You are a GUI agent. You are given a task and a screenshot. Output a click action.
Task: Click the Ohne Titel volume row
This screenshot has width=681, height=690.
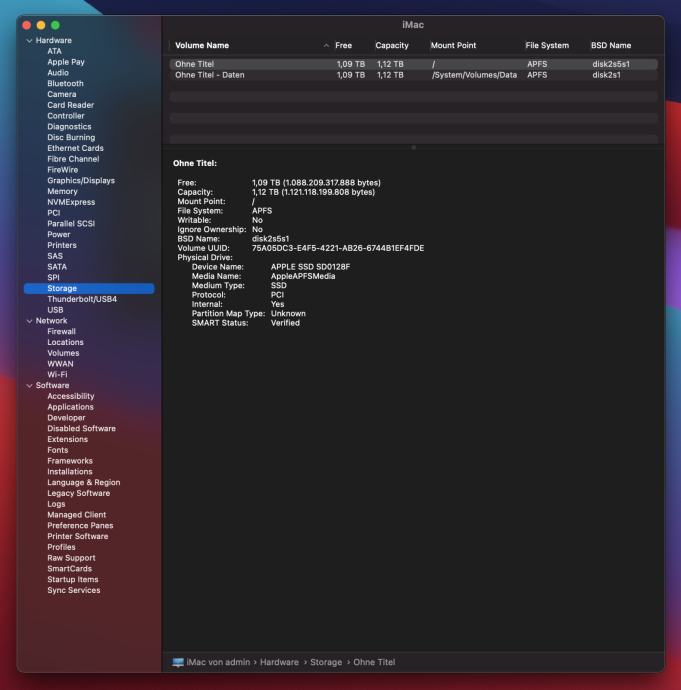click(195, 64)
